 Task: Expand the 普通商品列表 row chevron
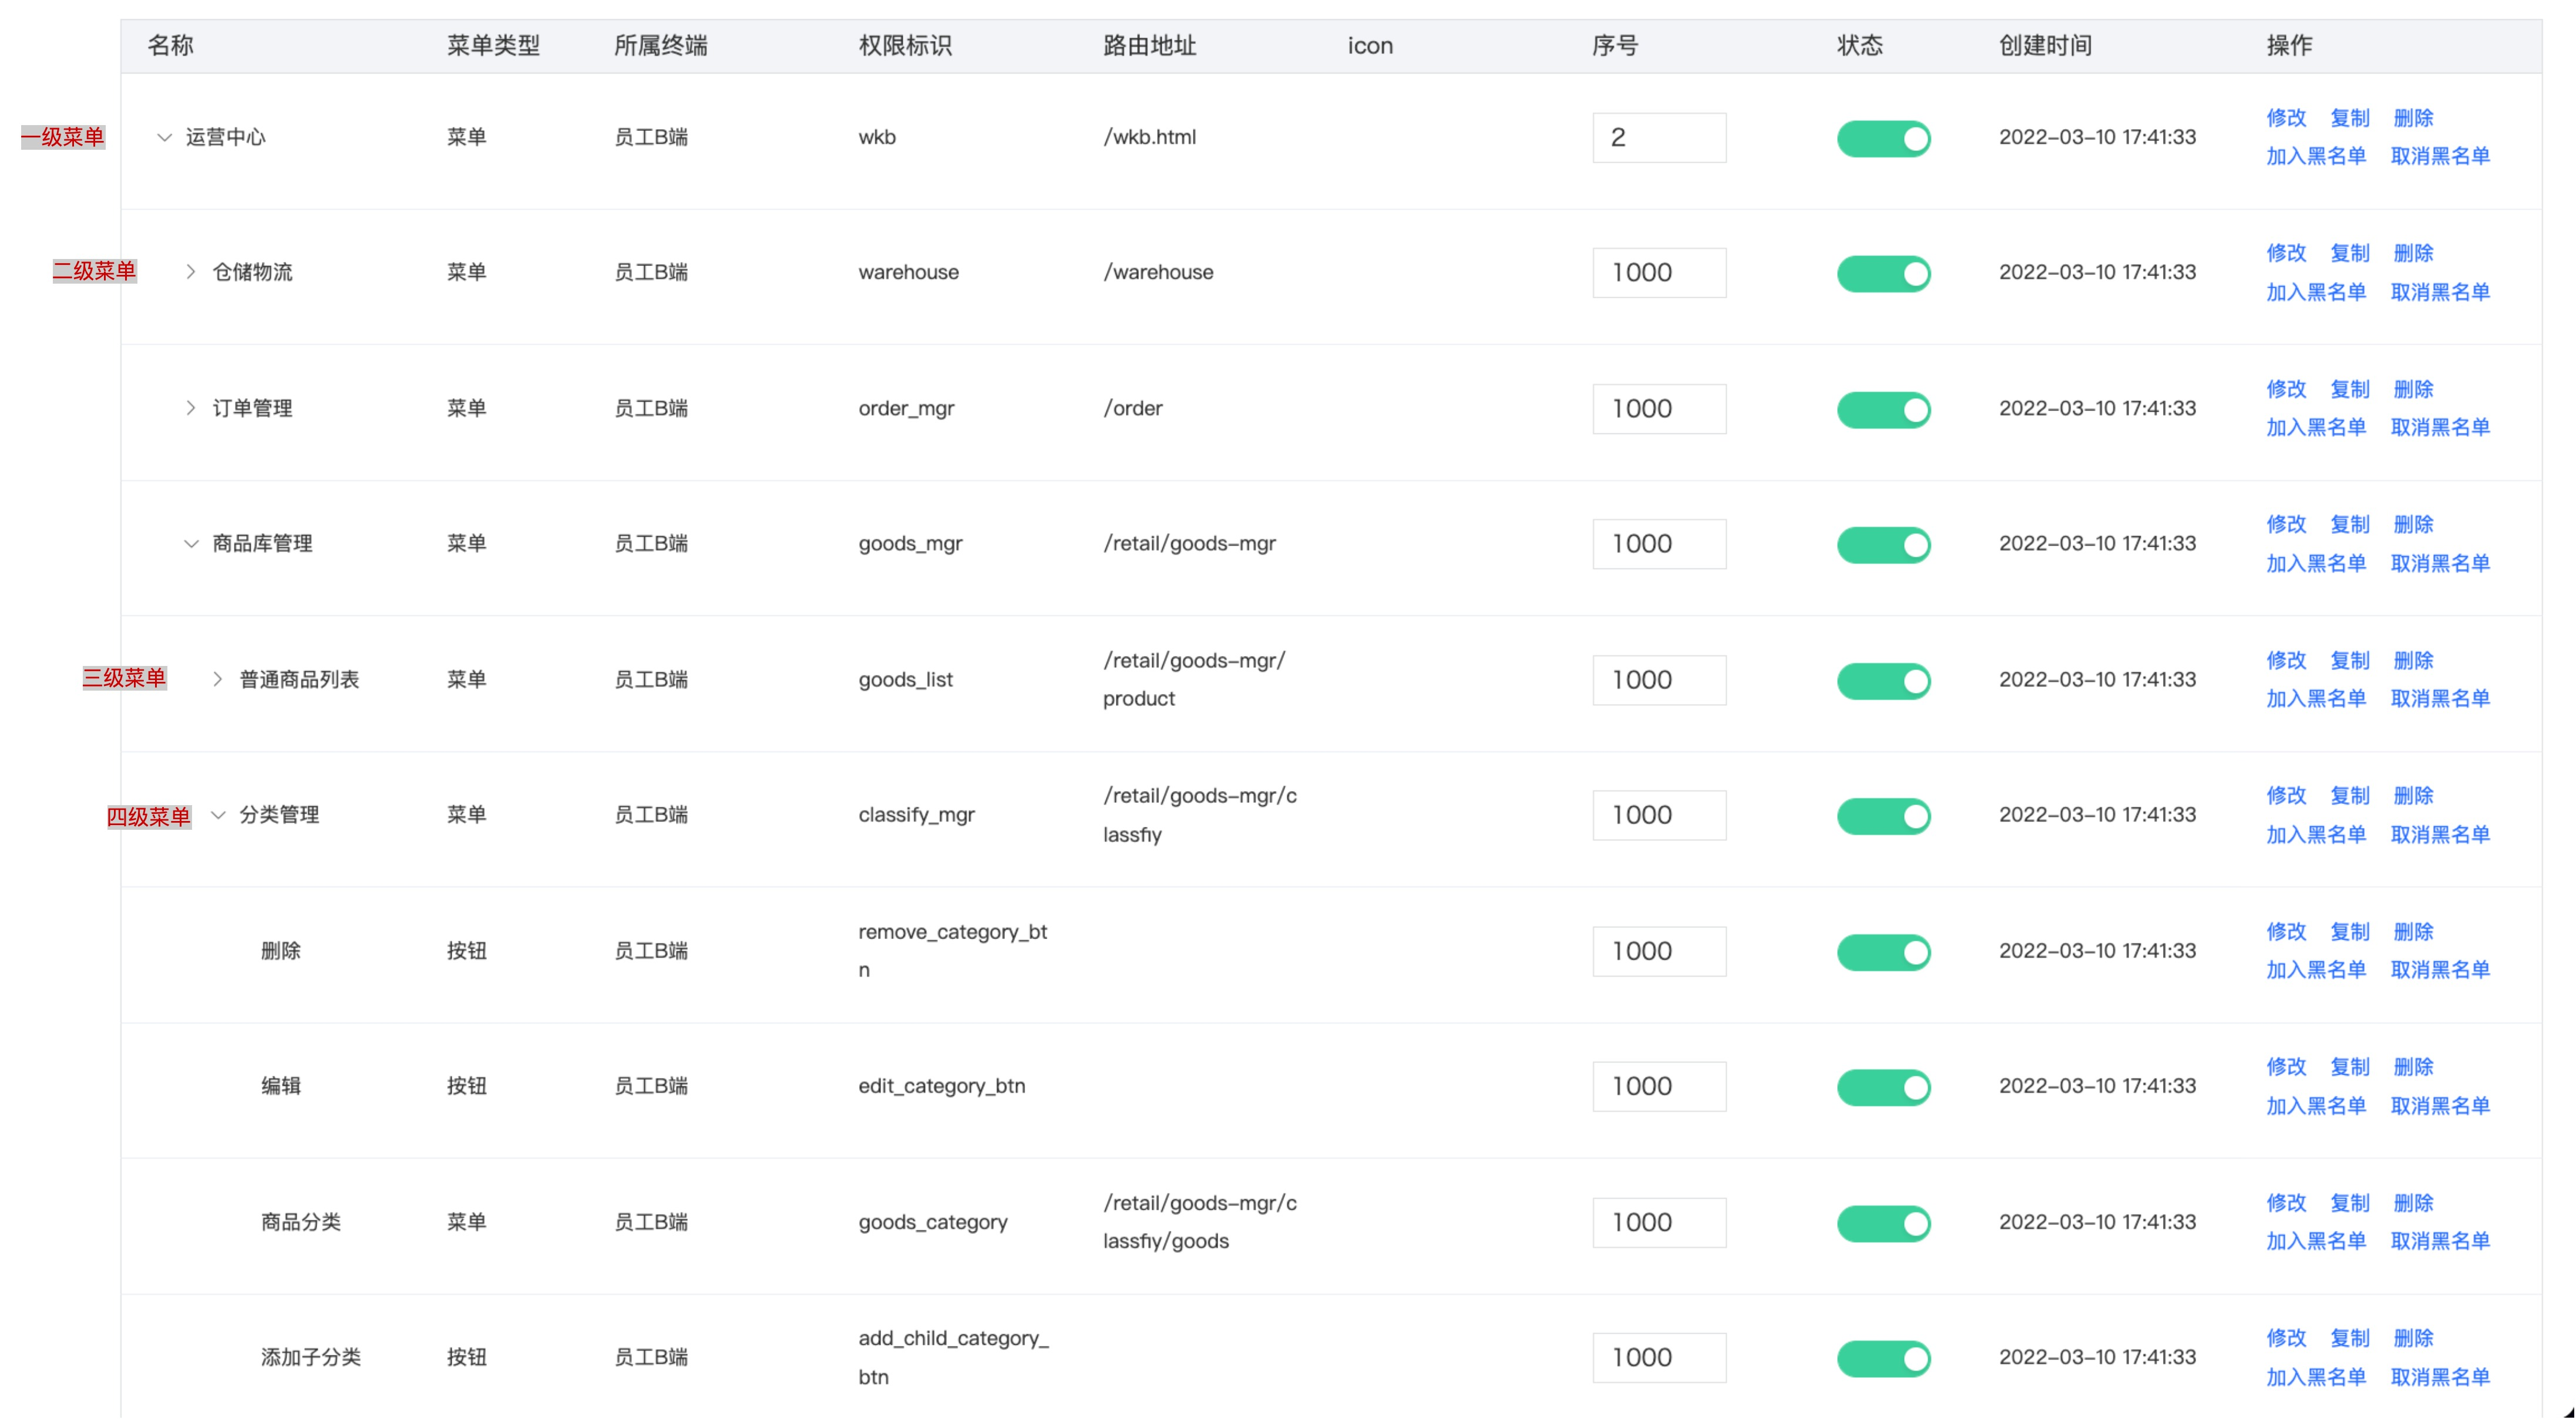pos(217,680)
